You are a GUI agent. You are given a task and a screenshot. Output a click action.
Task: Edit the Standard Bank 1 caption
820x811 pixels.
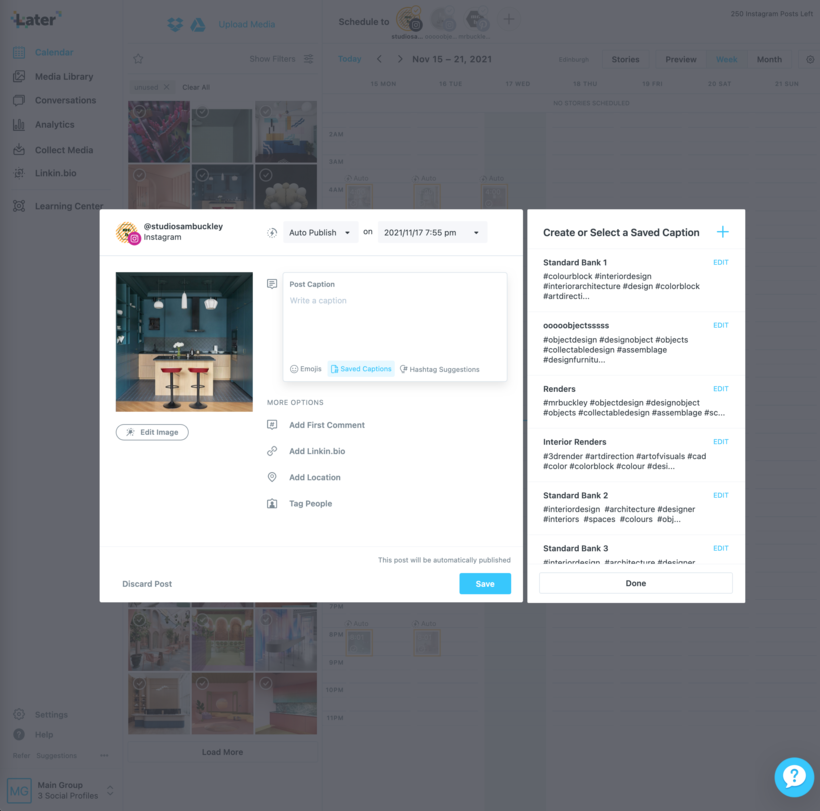(x=721, y=262)
